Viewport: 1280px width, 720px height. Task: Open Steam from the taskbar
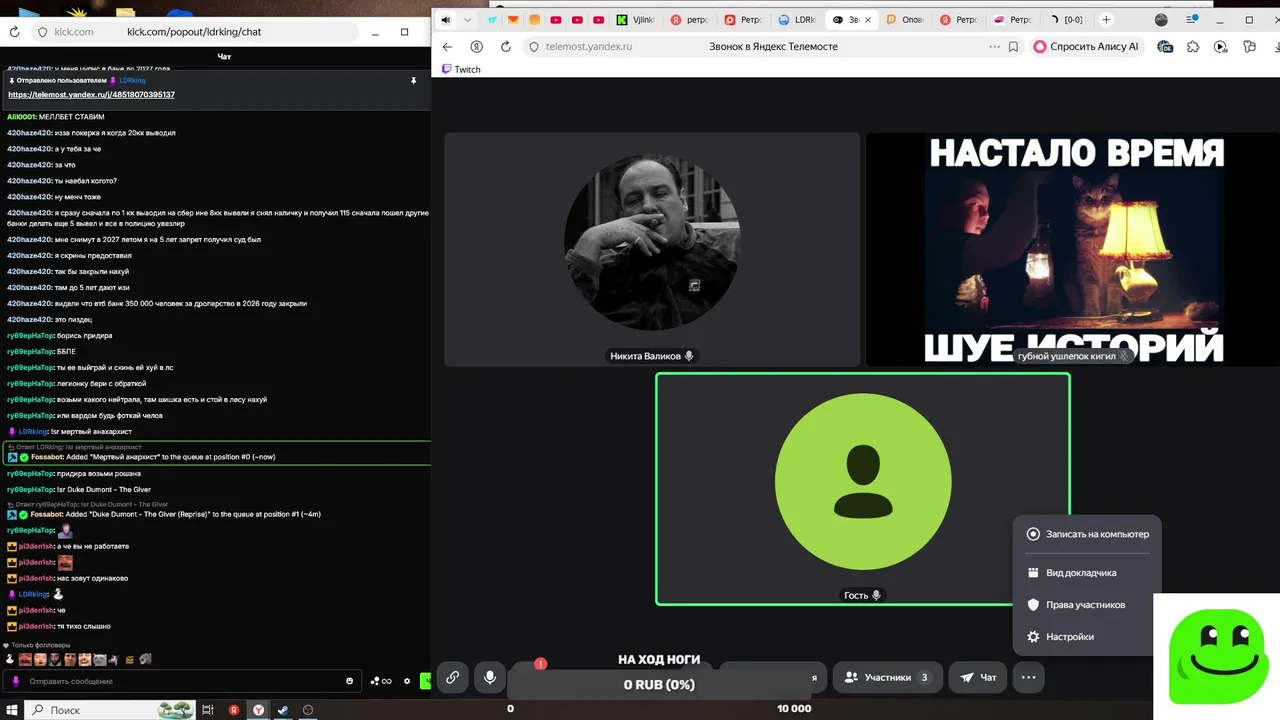(283, 710)
